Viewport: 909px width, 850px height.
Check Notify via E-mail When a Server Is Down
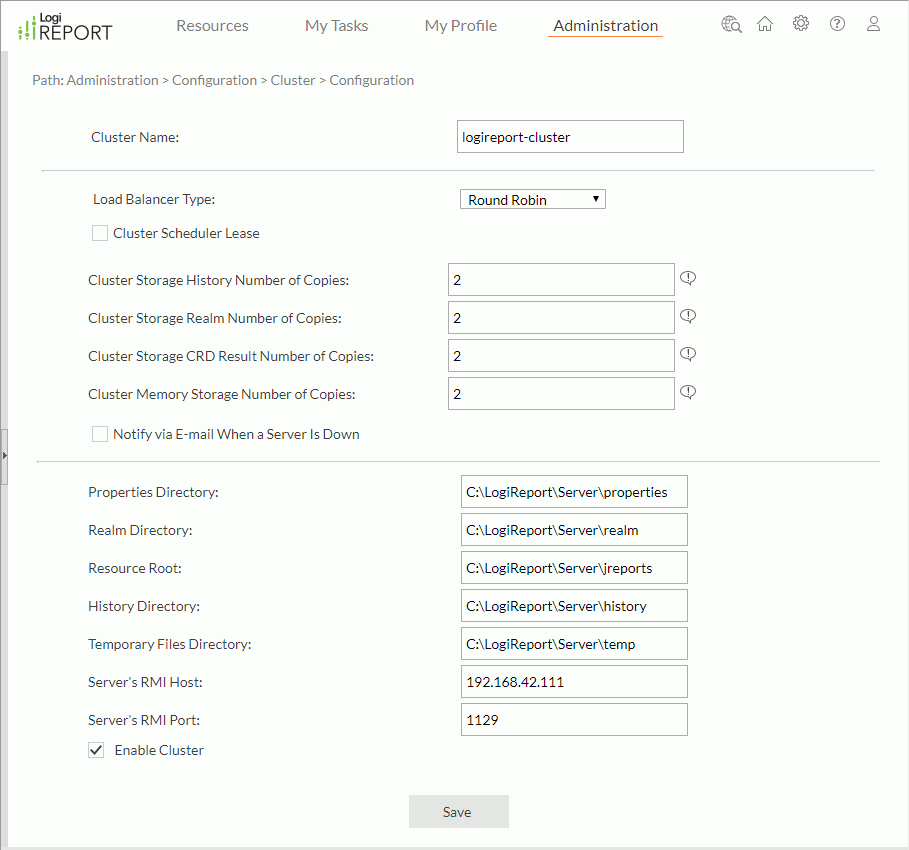click(99, 433)
